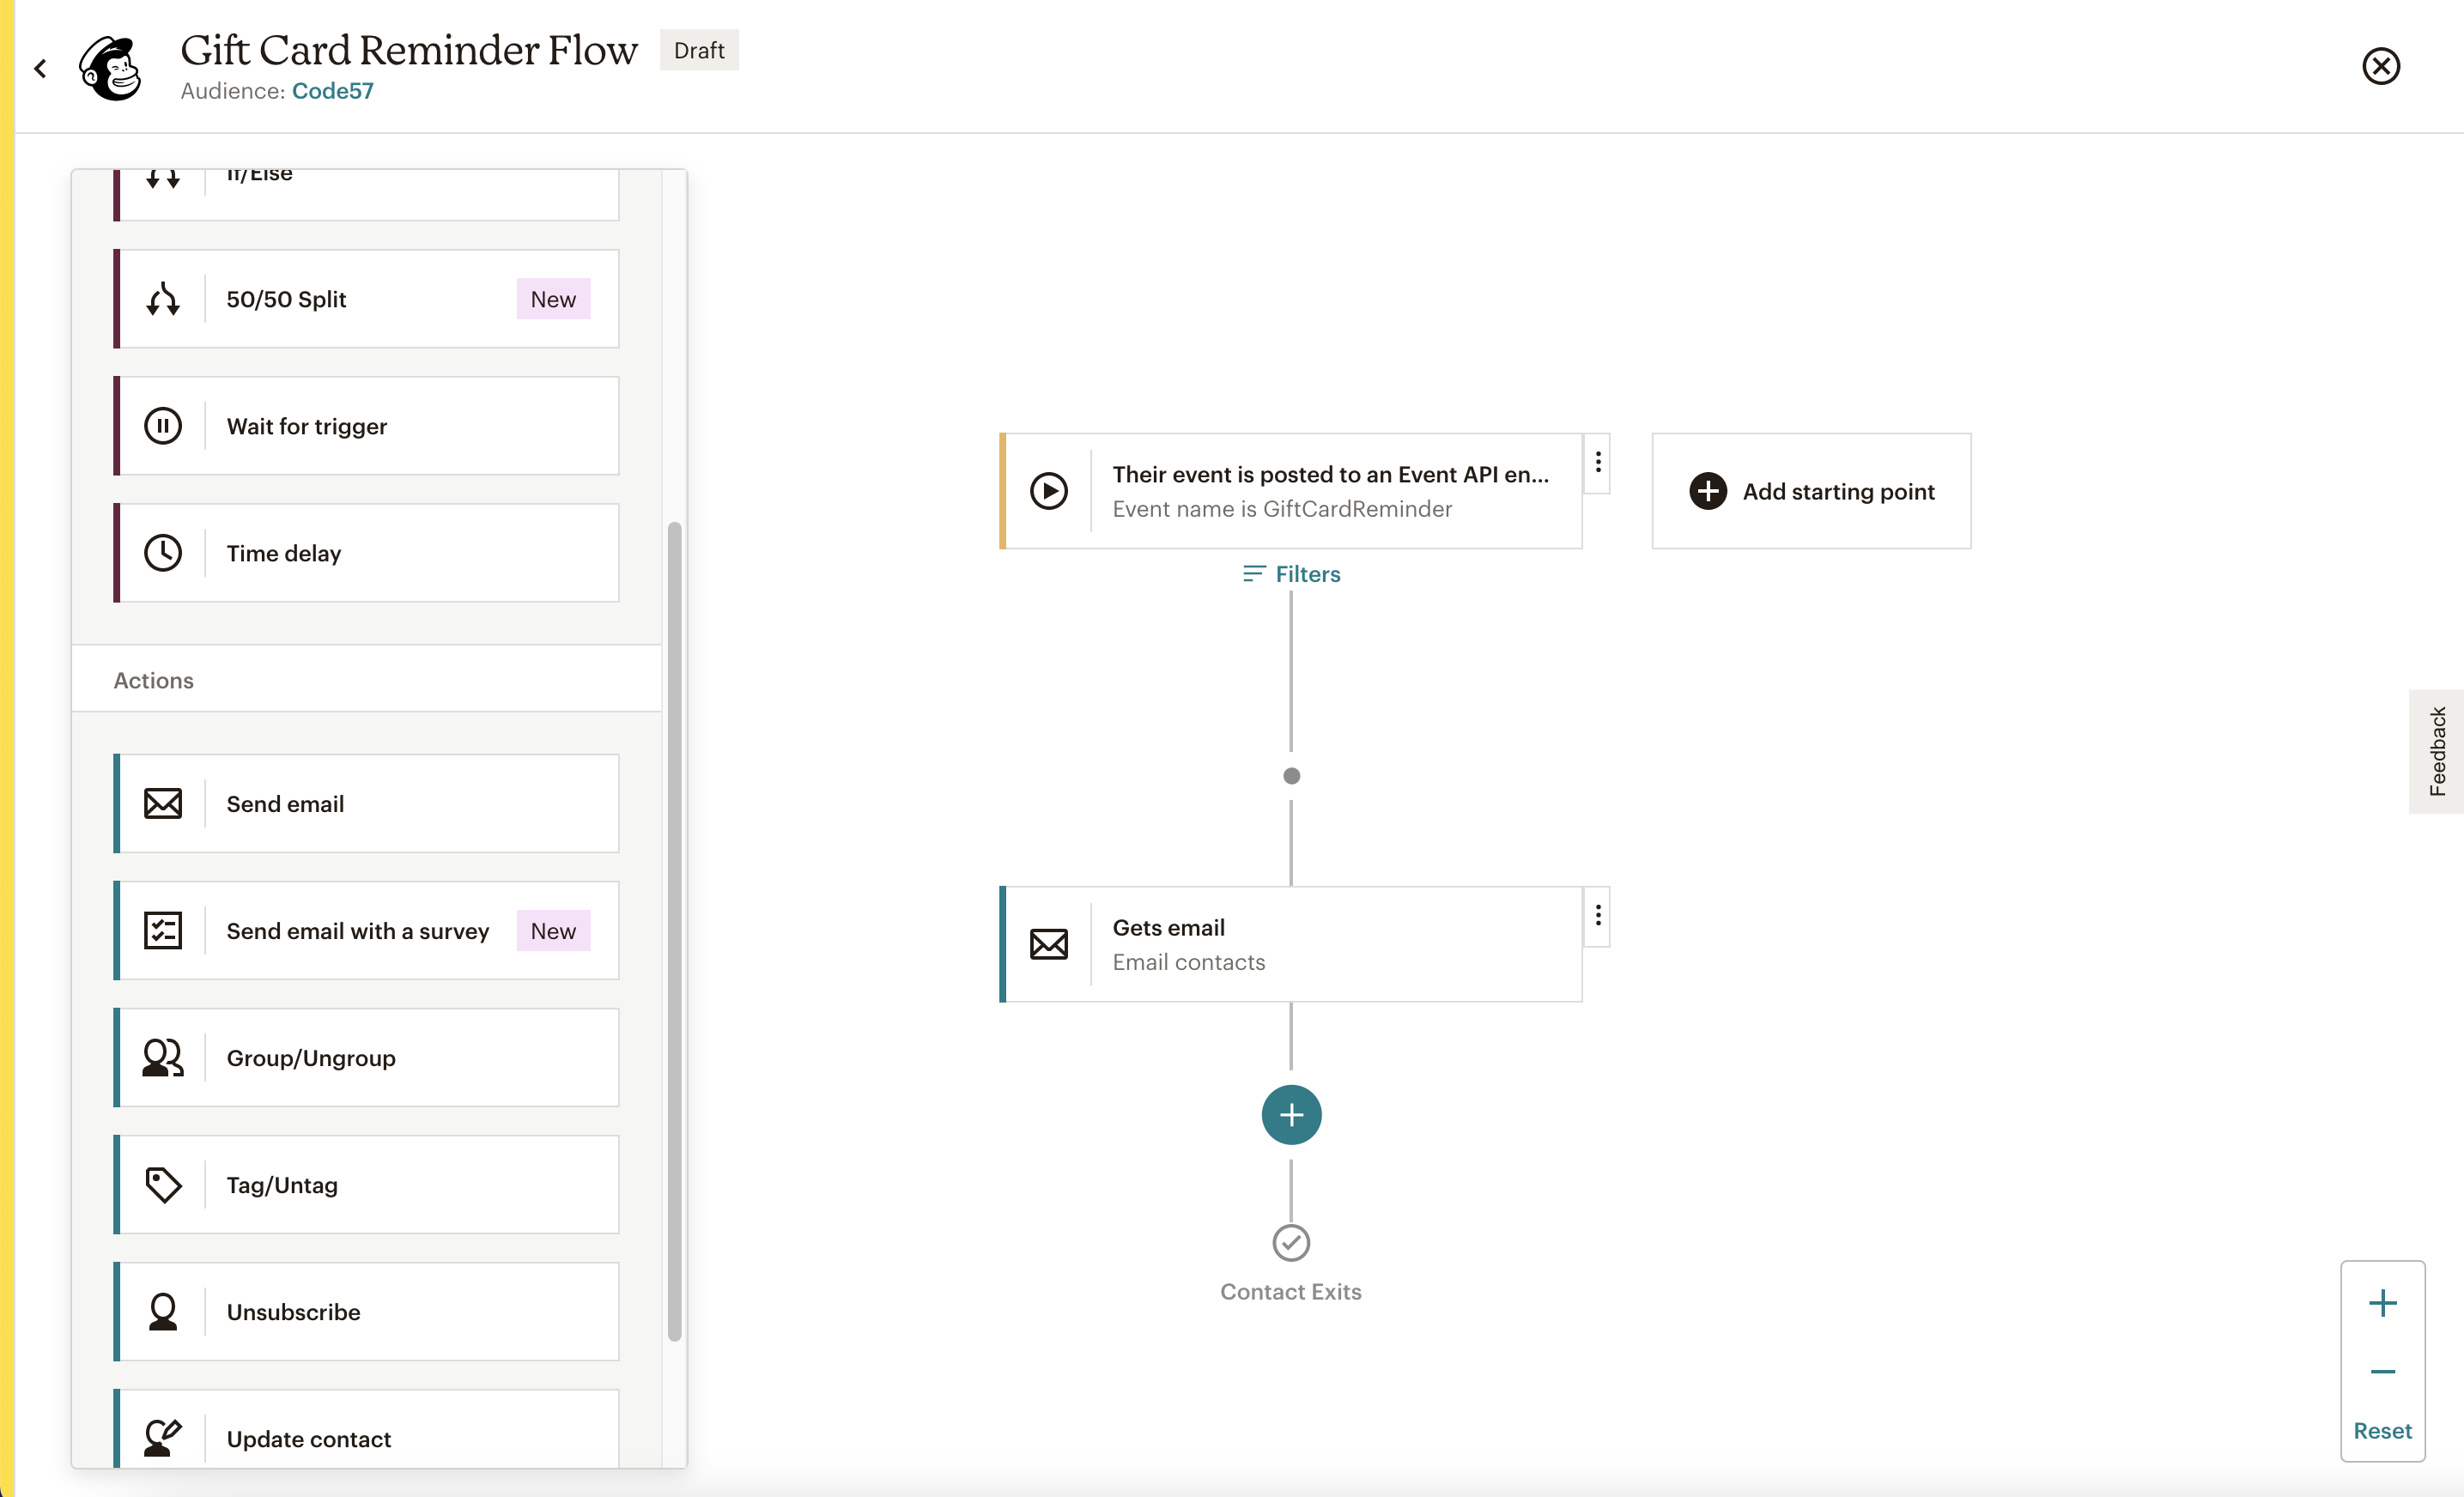Zoom out with the minus control
2464x1497 pixels.
(x=2382, y=1372)
